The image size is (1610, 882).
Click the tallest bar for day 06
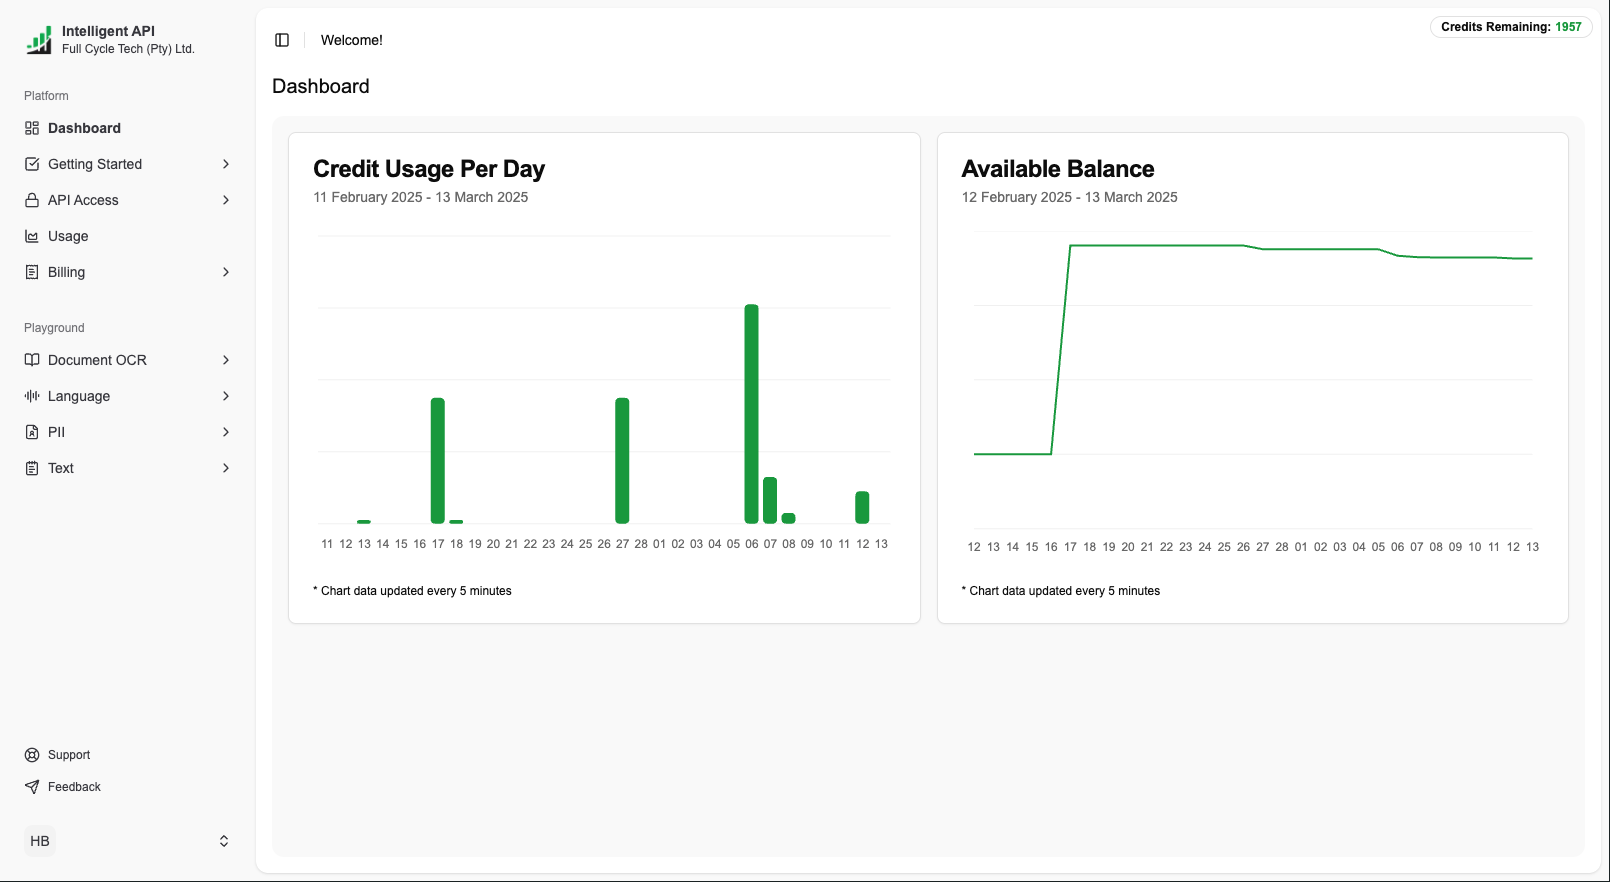click(x=752, y=413)
